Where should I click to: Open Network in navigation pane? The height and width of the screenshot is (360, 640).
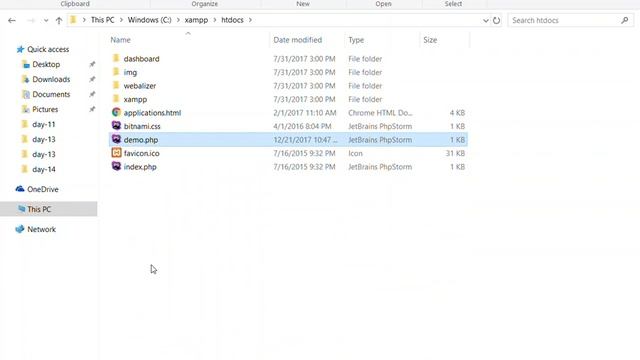coord(41,229)
